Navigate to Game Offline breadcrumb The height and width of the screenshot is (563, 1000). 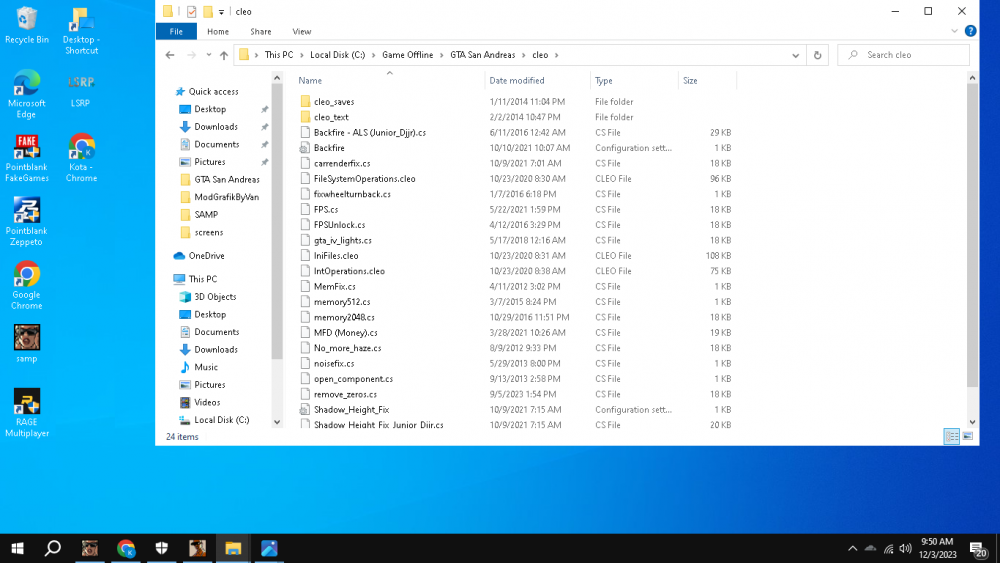click(x=408, y=55)
